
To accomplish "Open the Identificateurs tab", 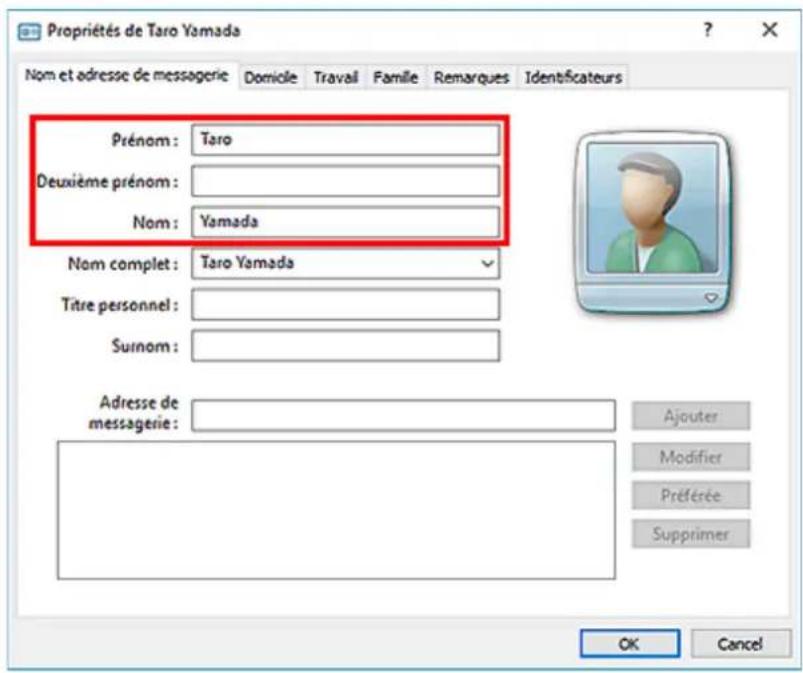I will [573, 77].
